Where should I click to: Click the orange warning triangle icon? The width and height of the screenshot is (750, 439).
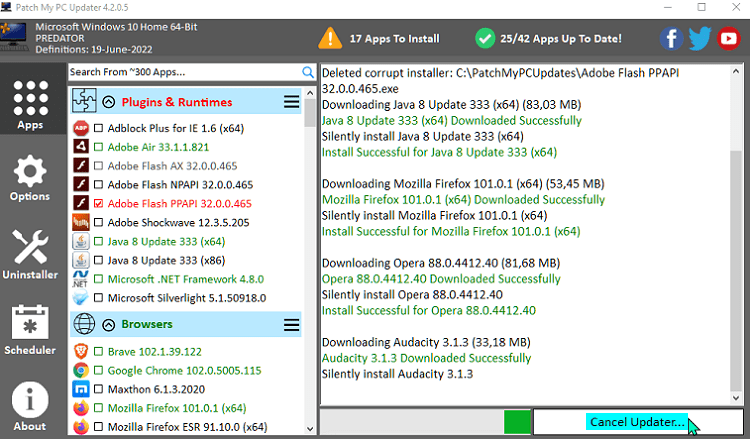pos(330,38)
